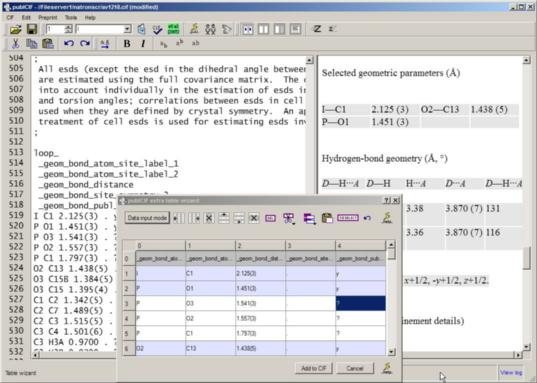Click the table wizard help question mark

pos(387,200)
